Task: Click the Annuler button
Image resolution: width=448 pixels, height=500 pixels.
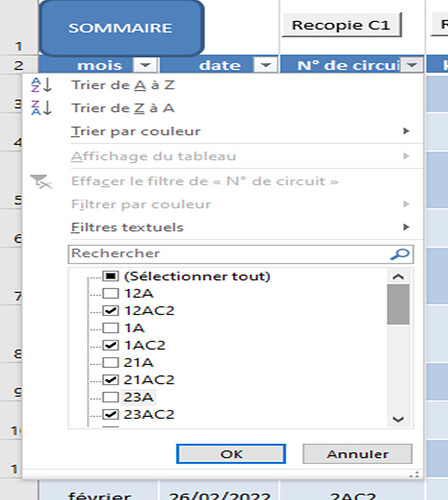Action: [357, 454]
